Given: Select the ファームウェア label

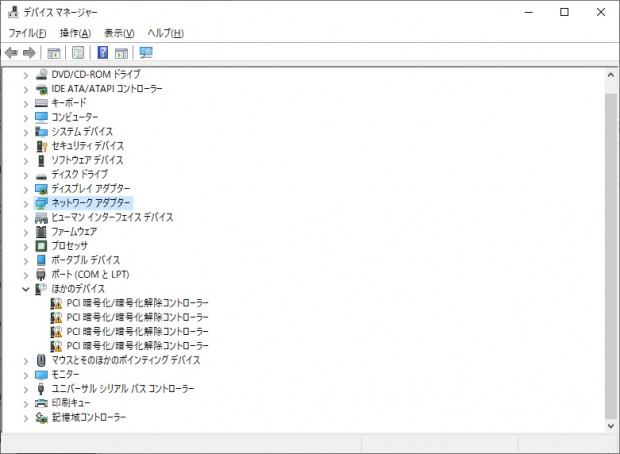Looking at the screenshot, I should coord(74,231).
